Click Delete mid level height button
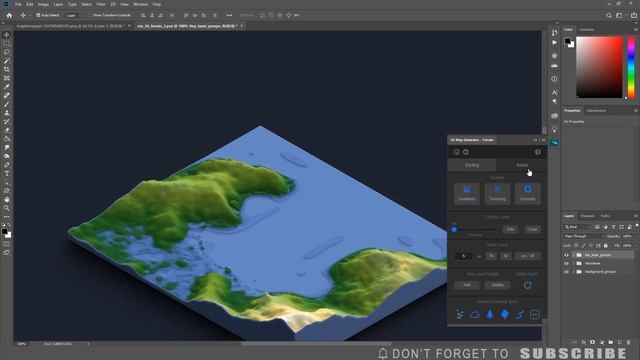Image resolution: width=640 pixels, height=360 pixels. (497, 285)
